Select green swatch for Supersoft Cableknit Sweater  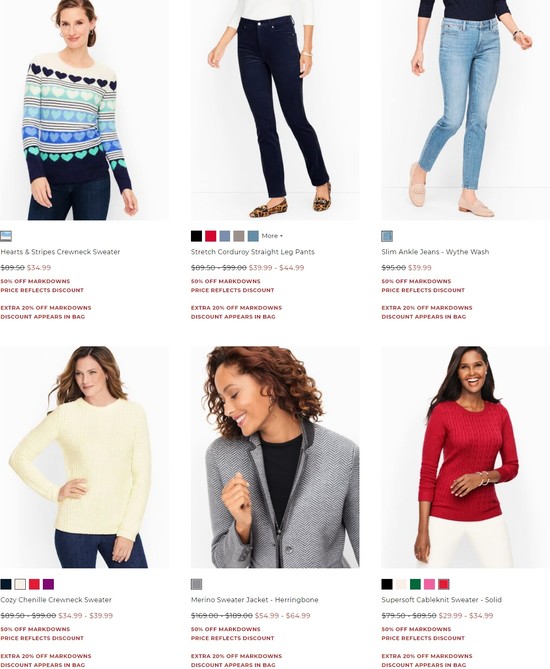click(x=415, y=584)
